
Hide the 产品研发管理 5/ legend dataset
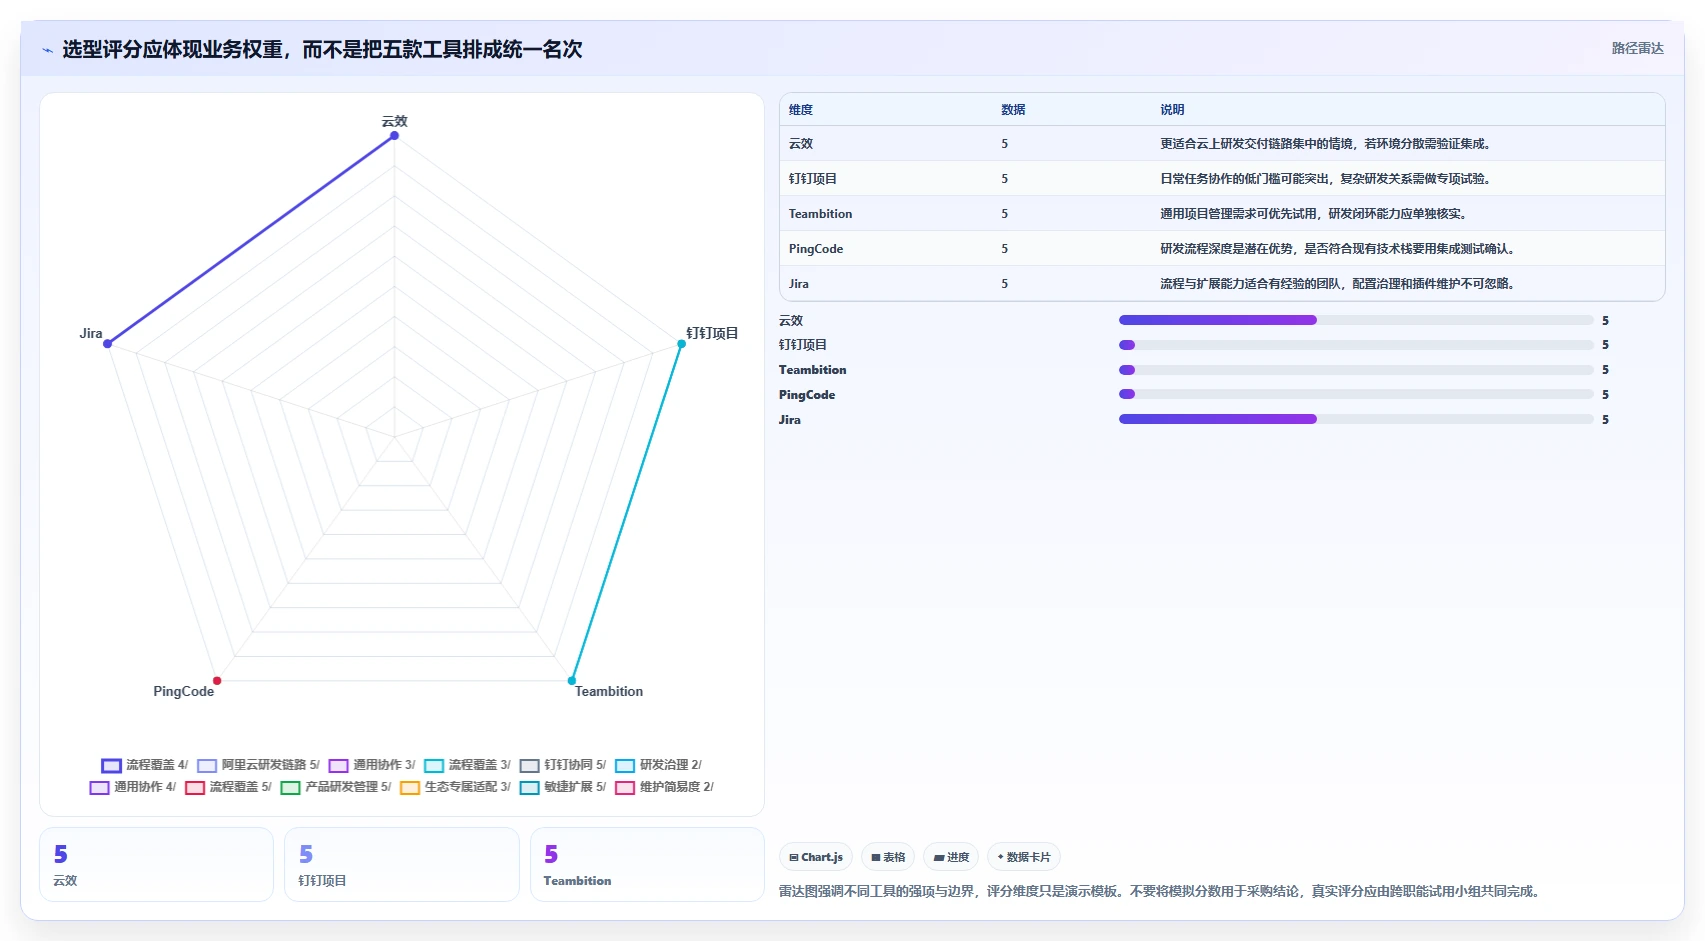[x=336, y=787]
